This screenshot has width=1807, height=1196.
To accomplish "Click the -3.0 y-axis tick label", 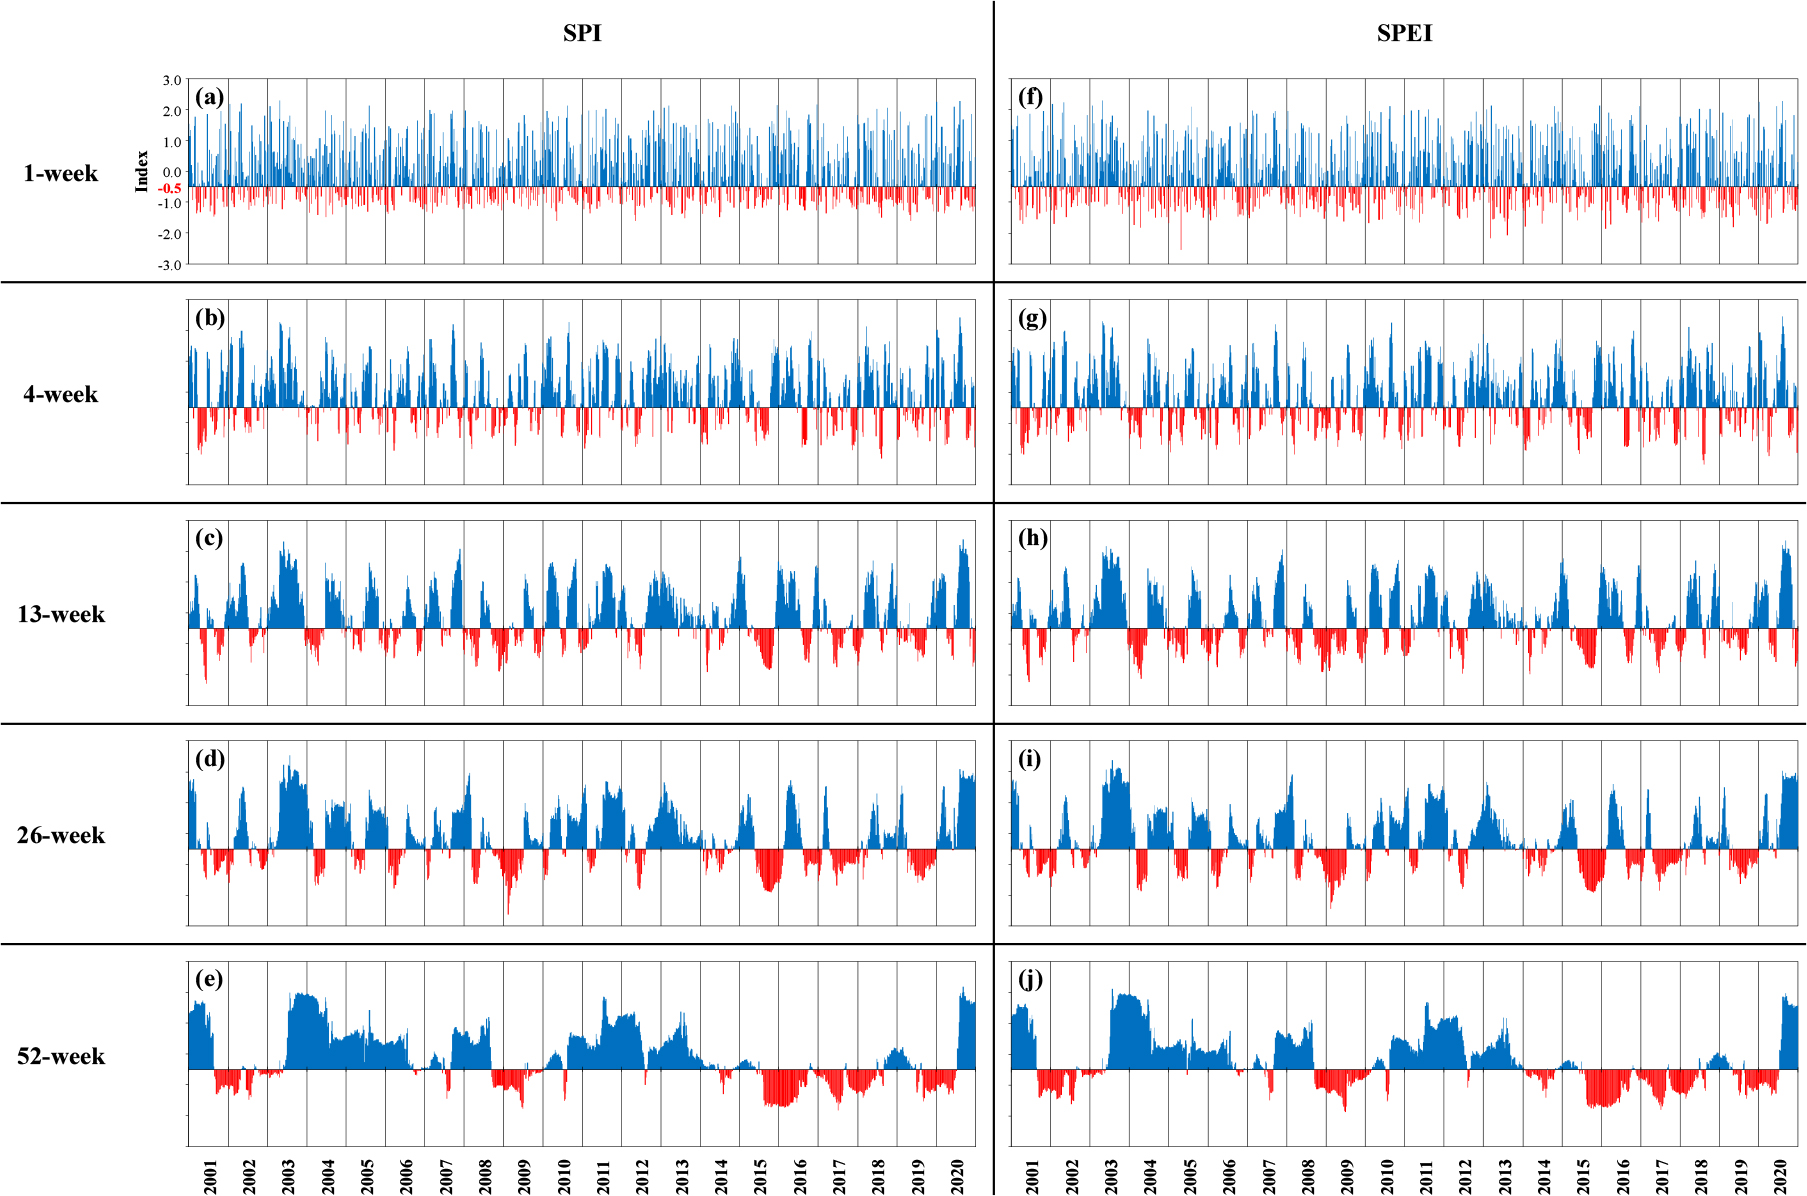I will tap(170, 265).
